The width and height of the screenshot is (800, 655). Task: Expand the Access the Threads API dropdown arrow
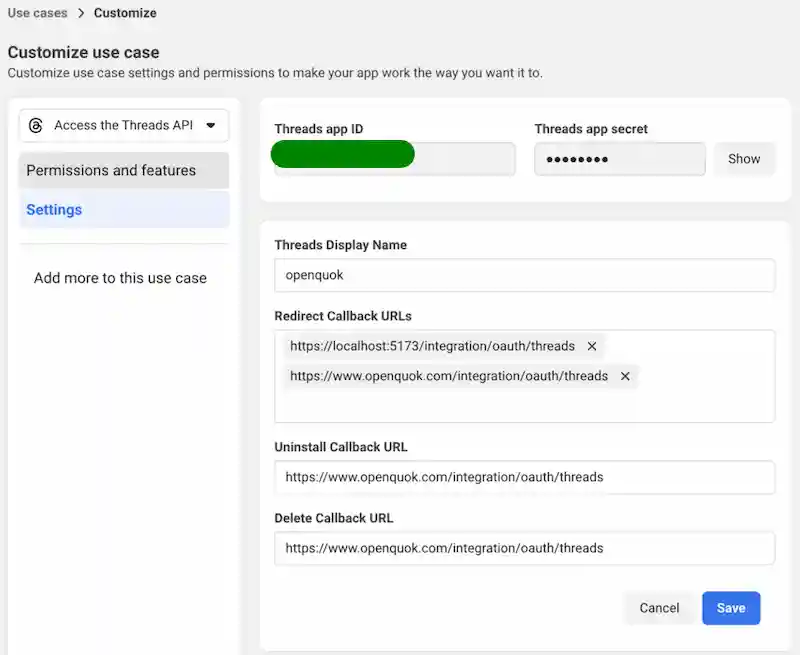point(211,125)
